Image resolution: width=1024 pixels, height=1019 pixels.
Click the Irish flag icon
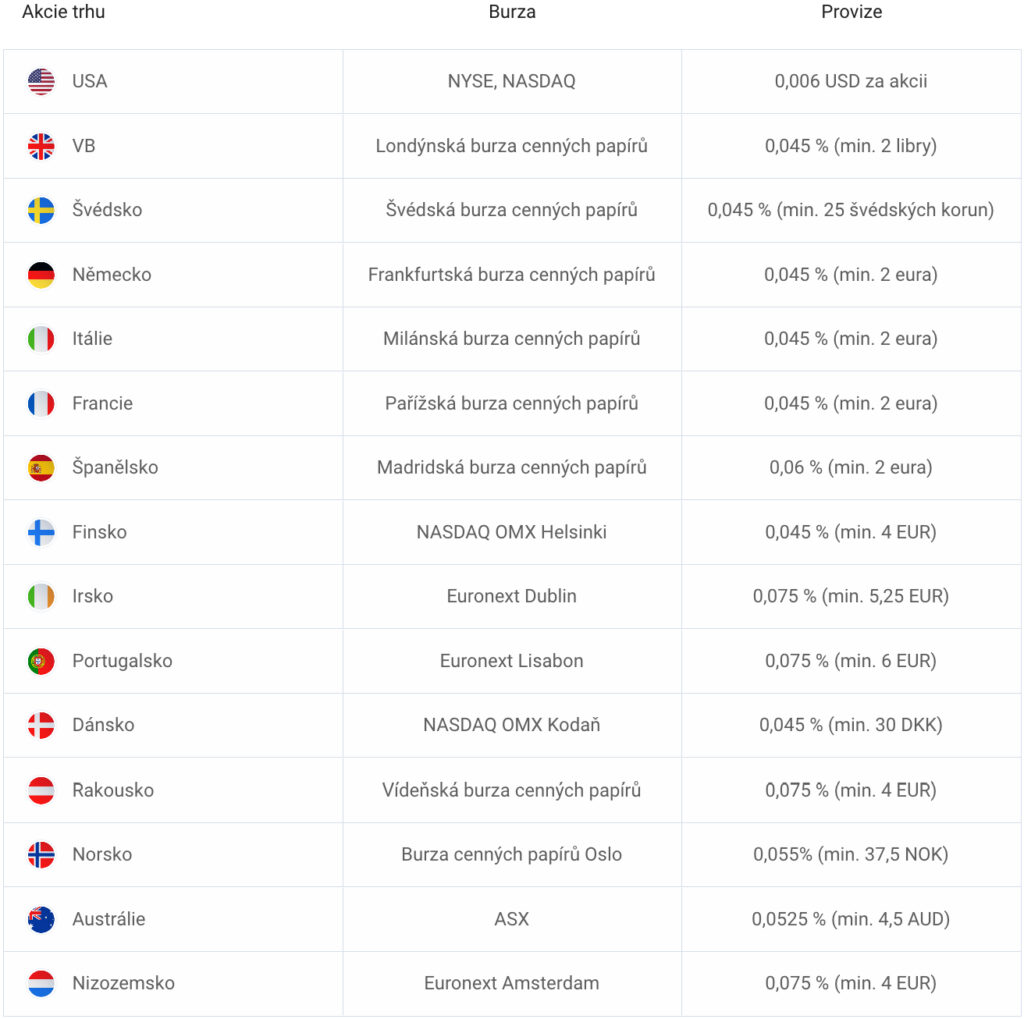pos(41,597)
